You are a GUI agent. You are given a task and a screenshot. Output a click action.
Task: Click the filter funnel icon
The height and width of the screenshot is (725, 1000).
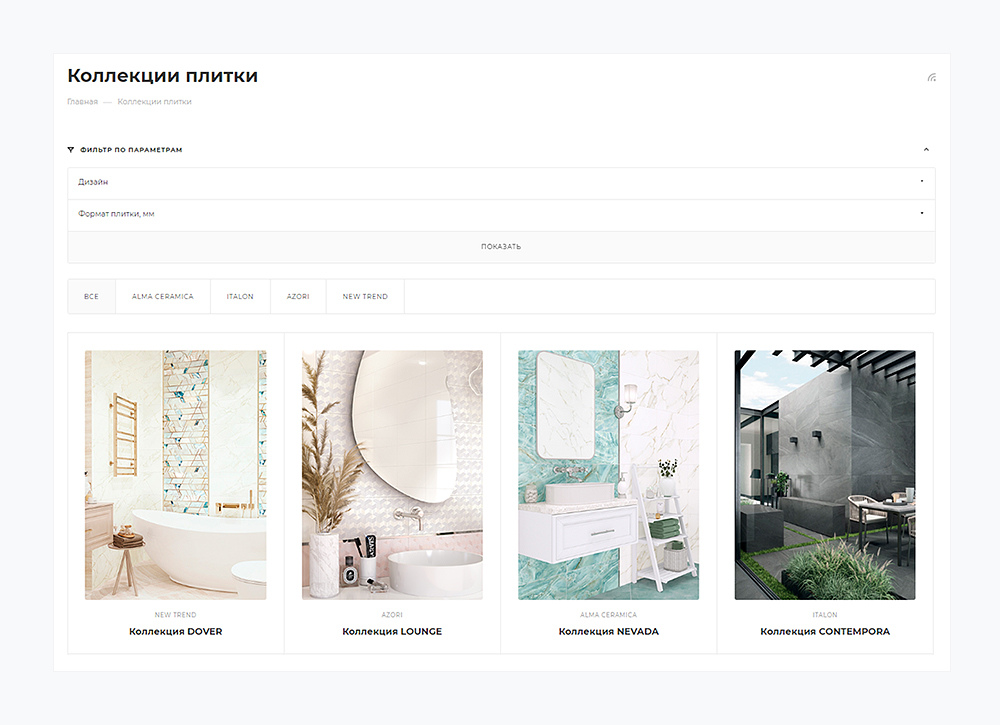(x=71, y=150)
